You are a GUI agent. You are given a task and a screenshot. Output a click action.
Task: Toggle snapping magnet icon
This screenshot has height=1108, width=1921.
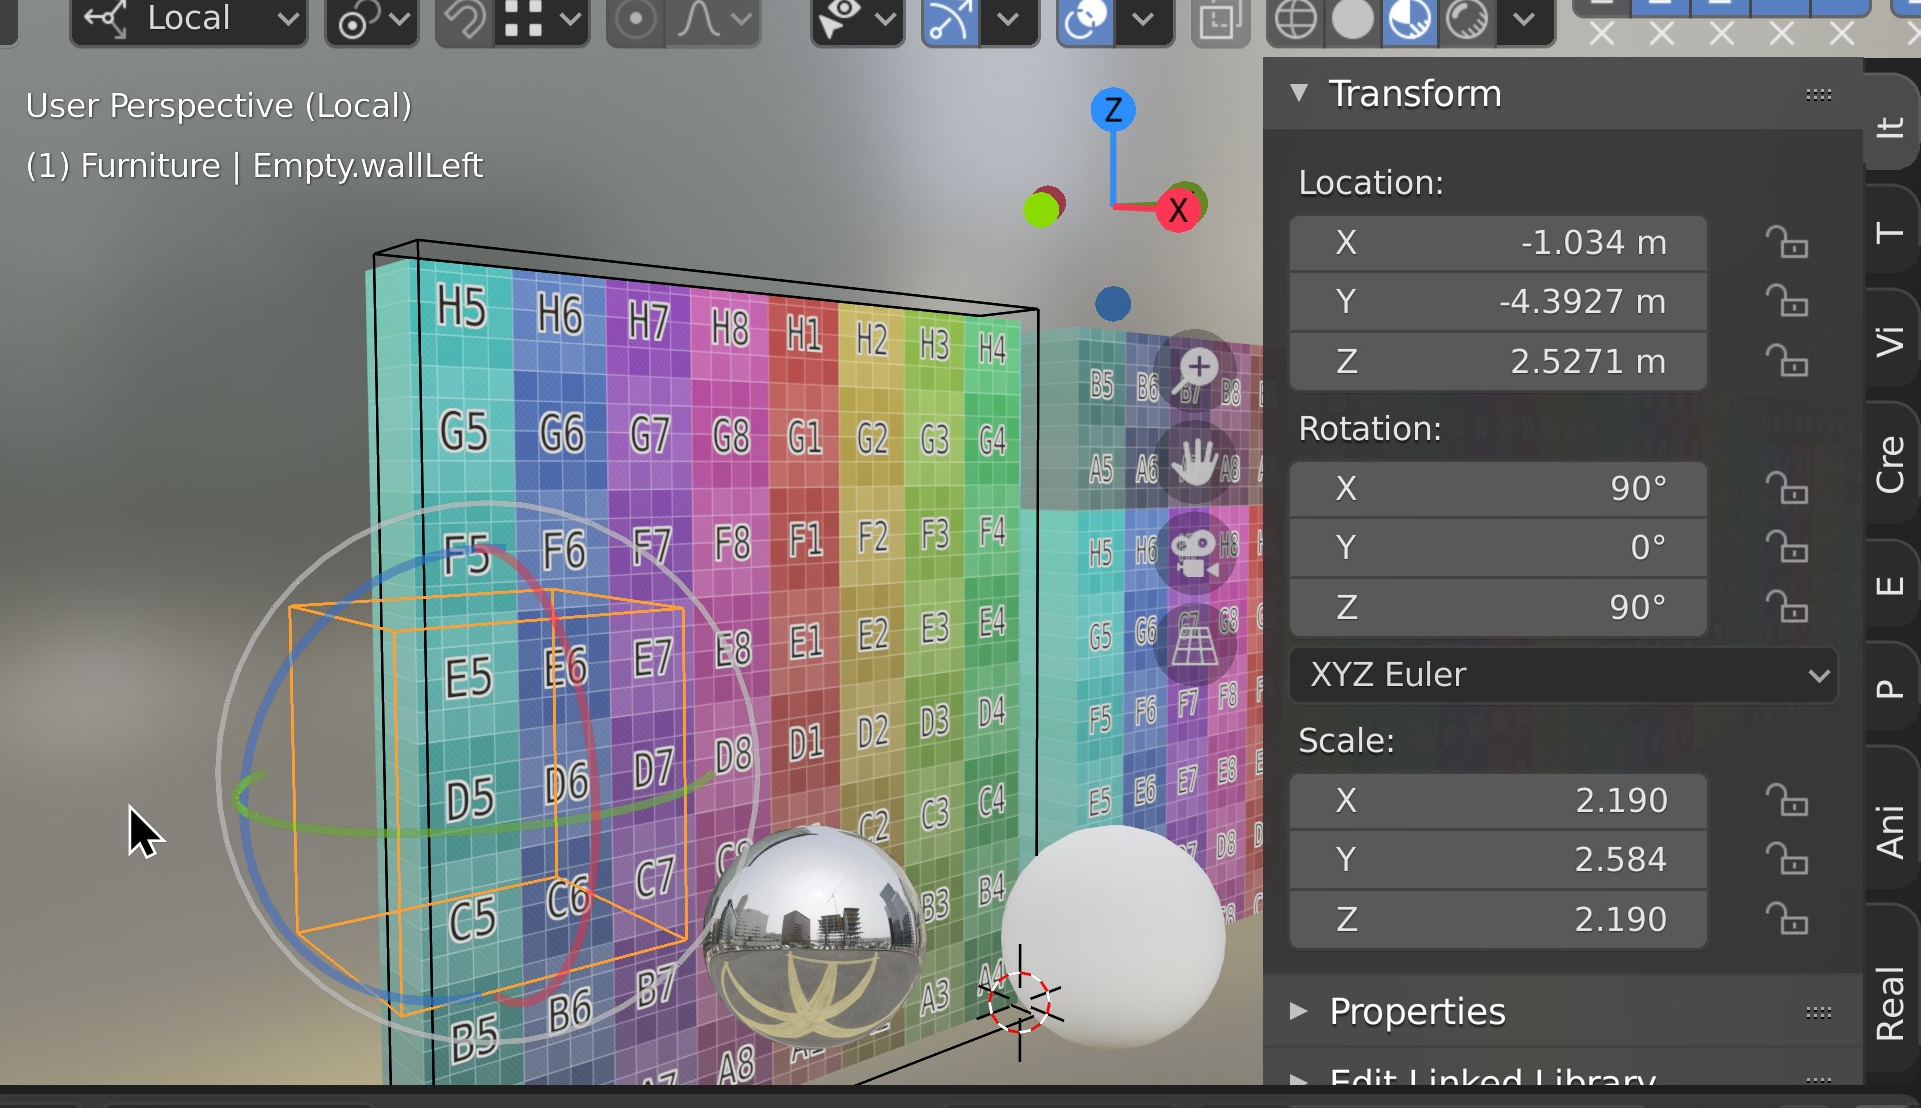click(x=463, y=19)
